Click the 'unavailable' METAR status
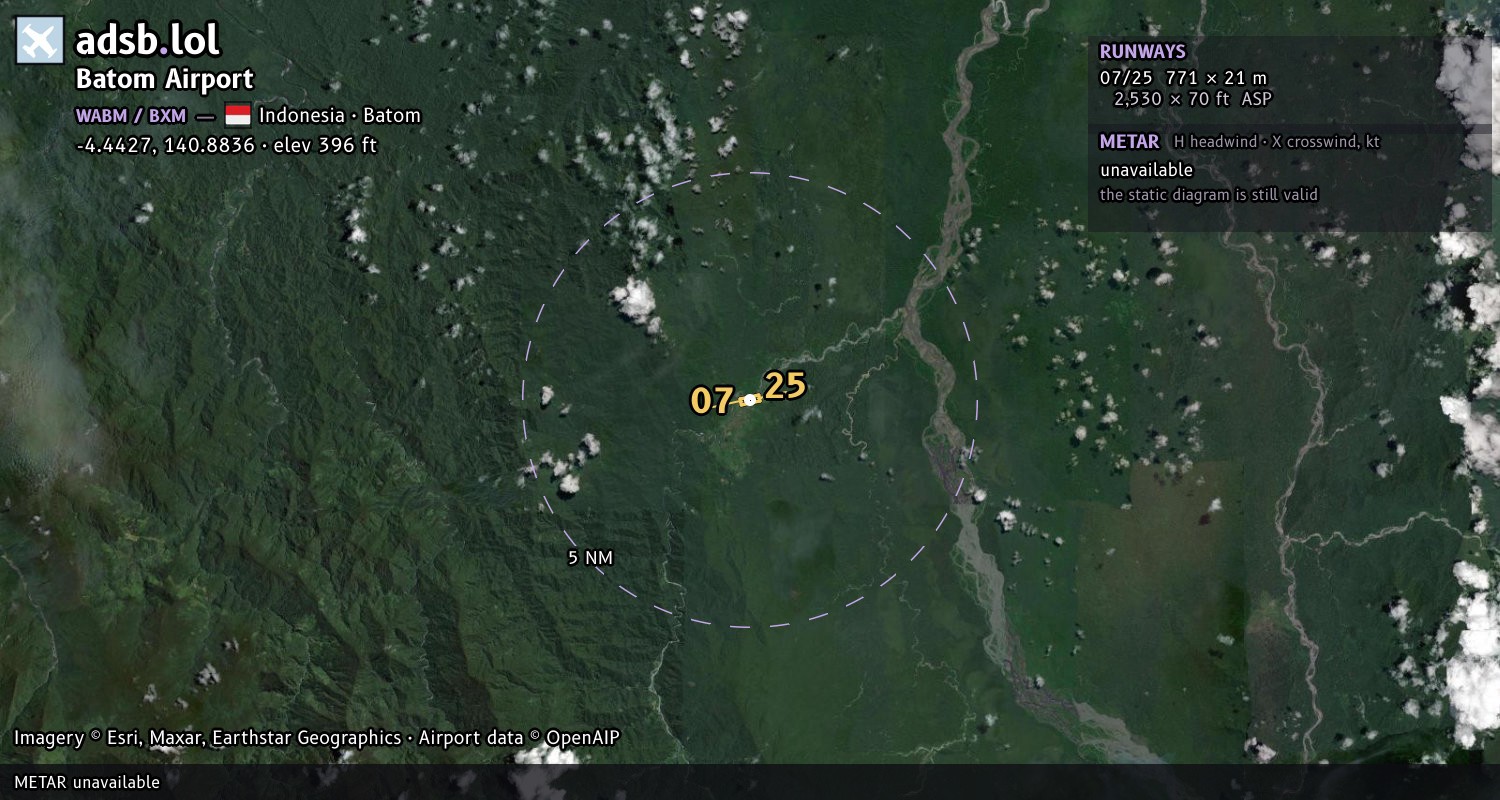 (x=1146, y=170)
